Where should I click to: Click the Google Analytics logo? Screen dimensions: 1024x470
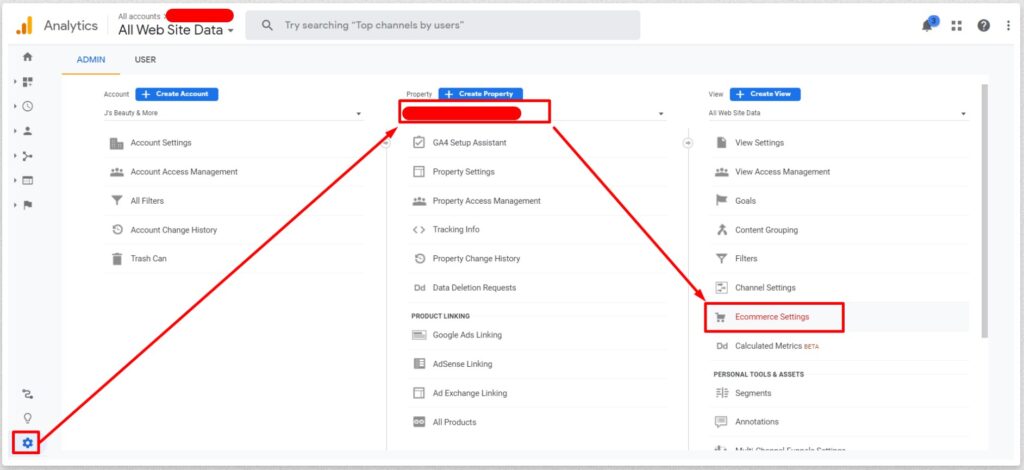pyautogui.click(x=24, y=25)
